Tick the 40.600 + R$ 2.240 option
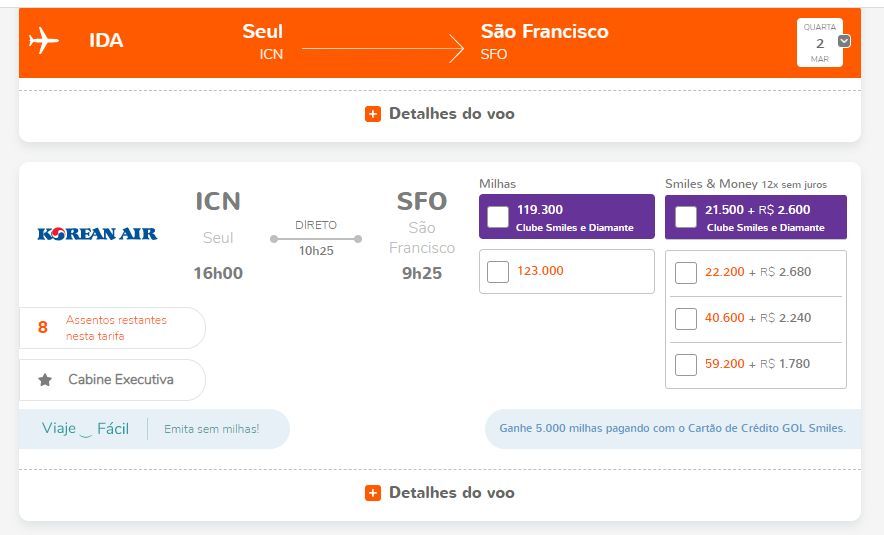884x535 pixels. pos(686,319)
